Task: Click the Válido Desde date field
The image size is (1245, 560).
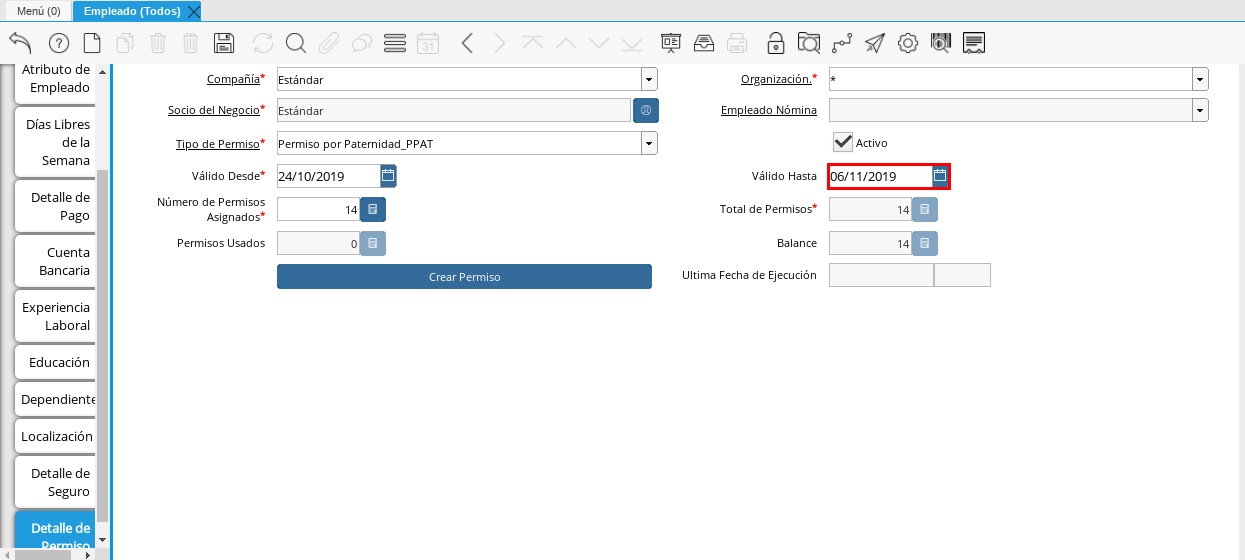Action: coord(328,176)
